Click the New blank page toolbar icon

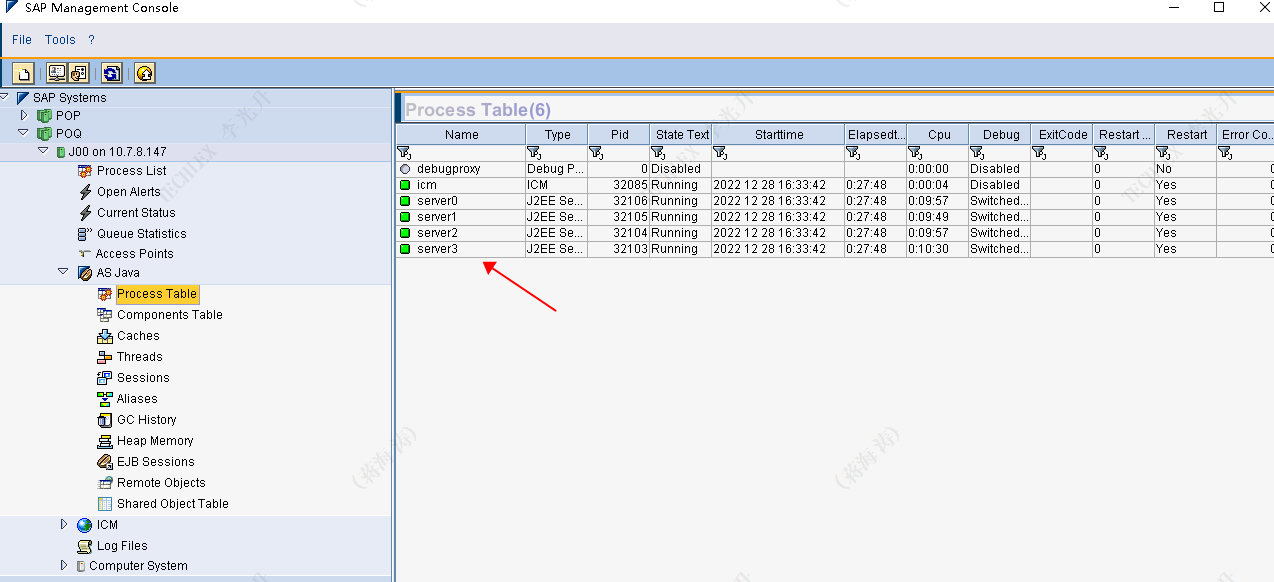[23, 73]
